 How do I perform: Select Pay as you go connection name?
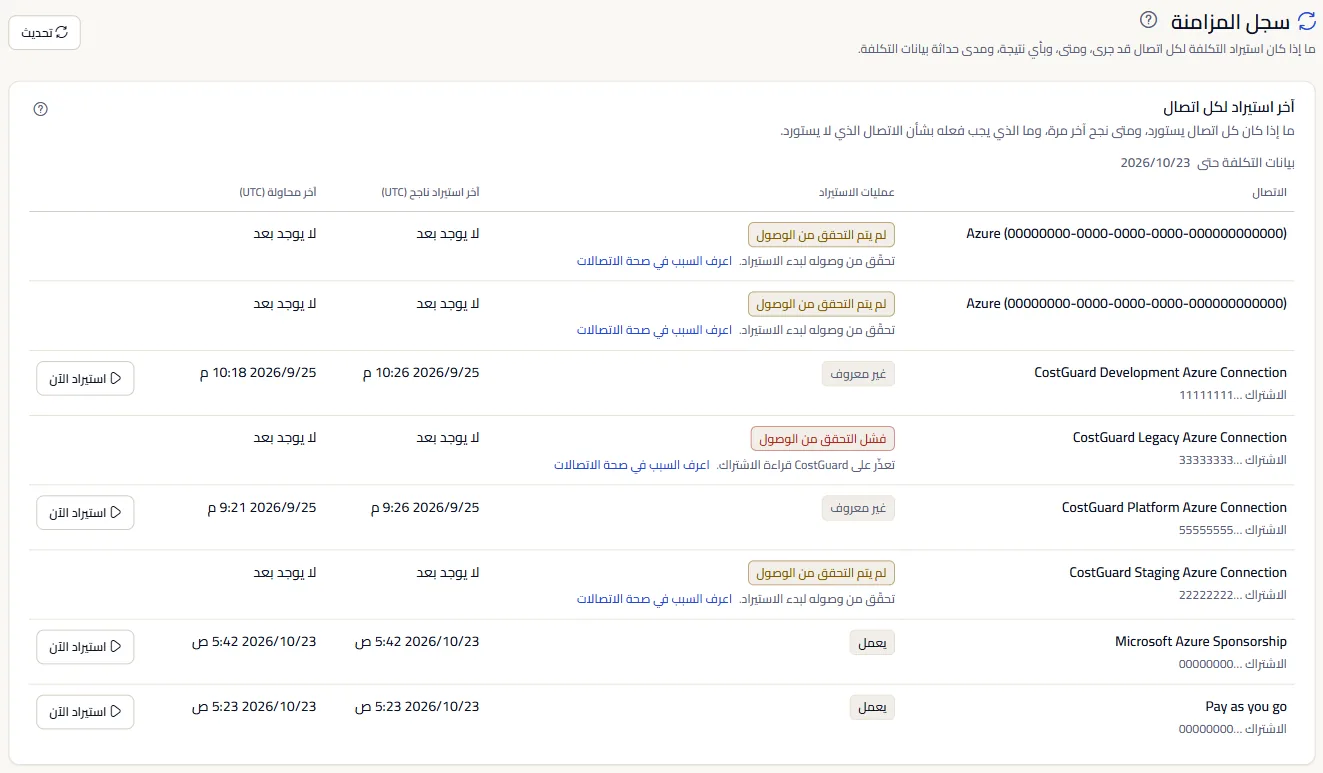pyautogui.click(x=1246, y=706)
